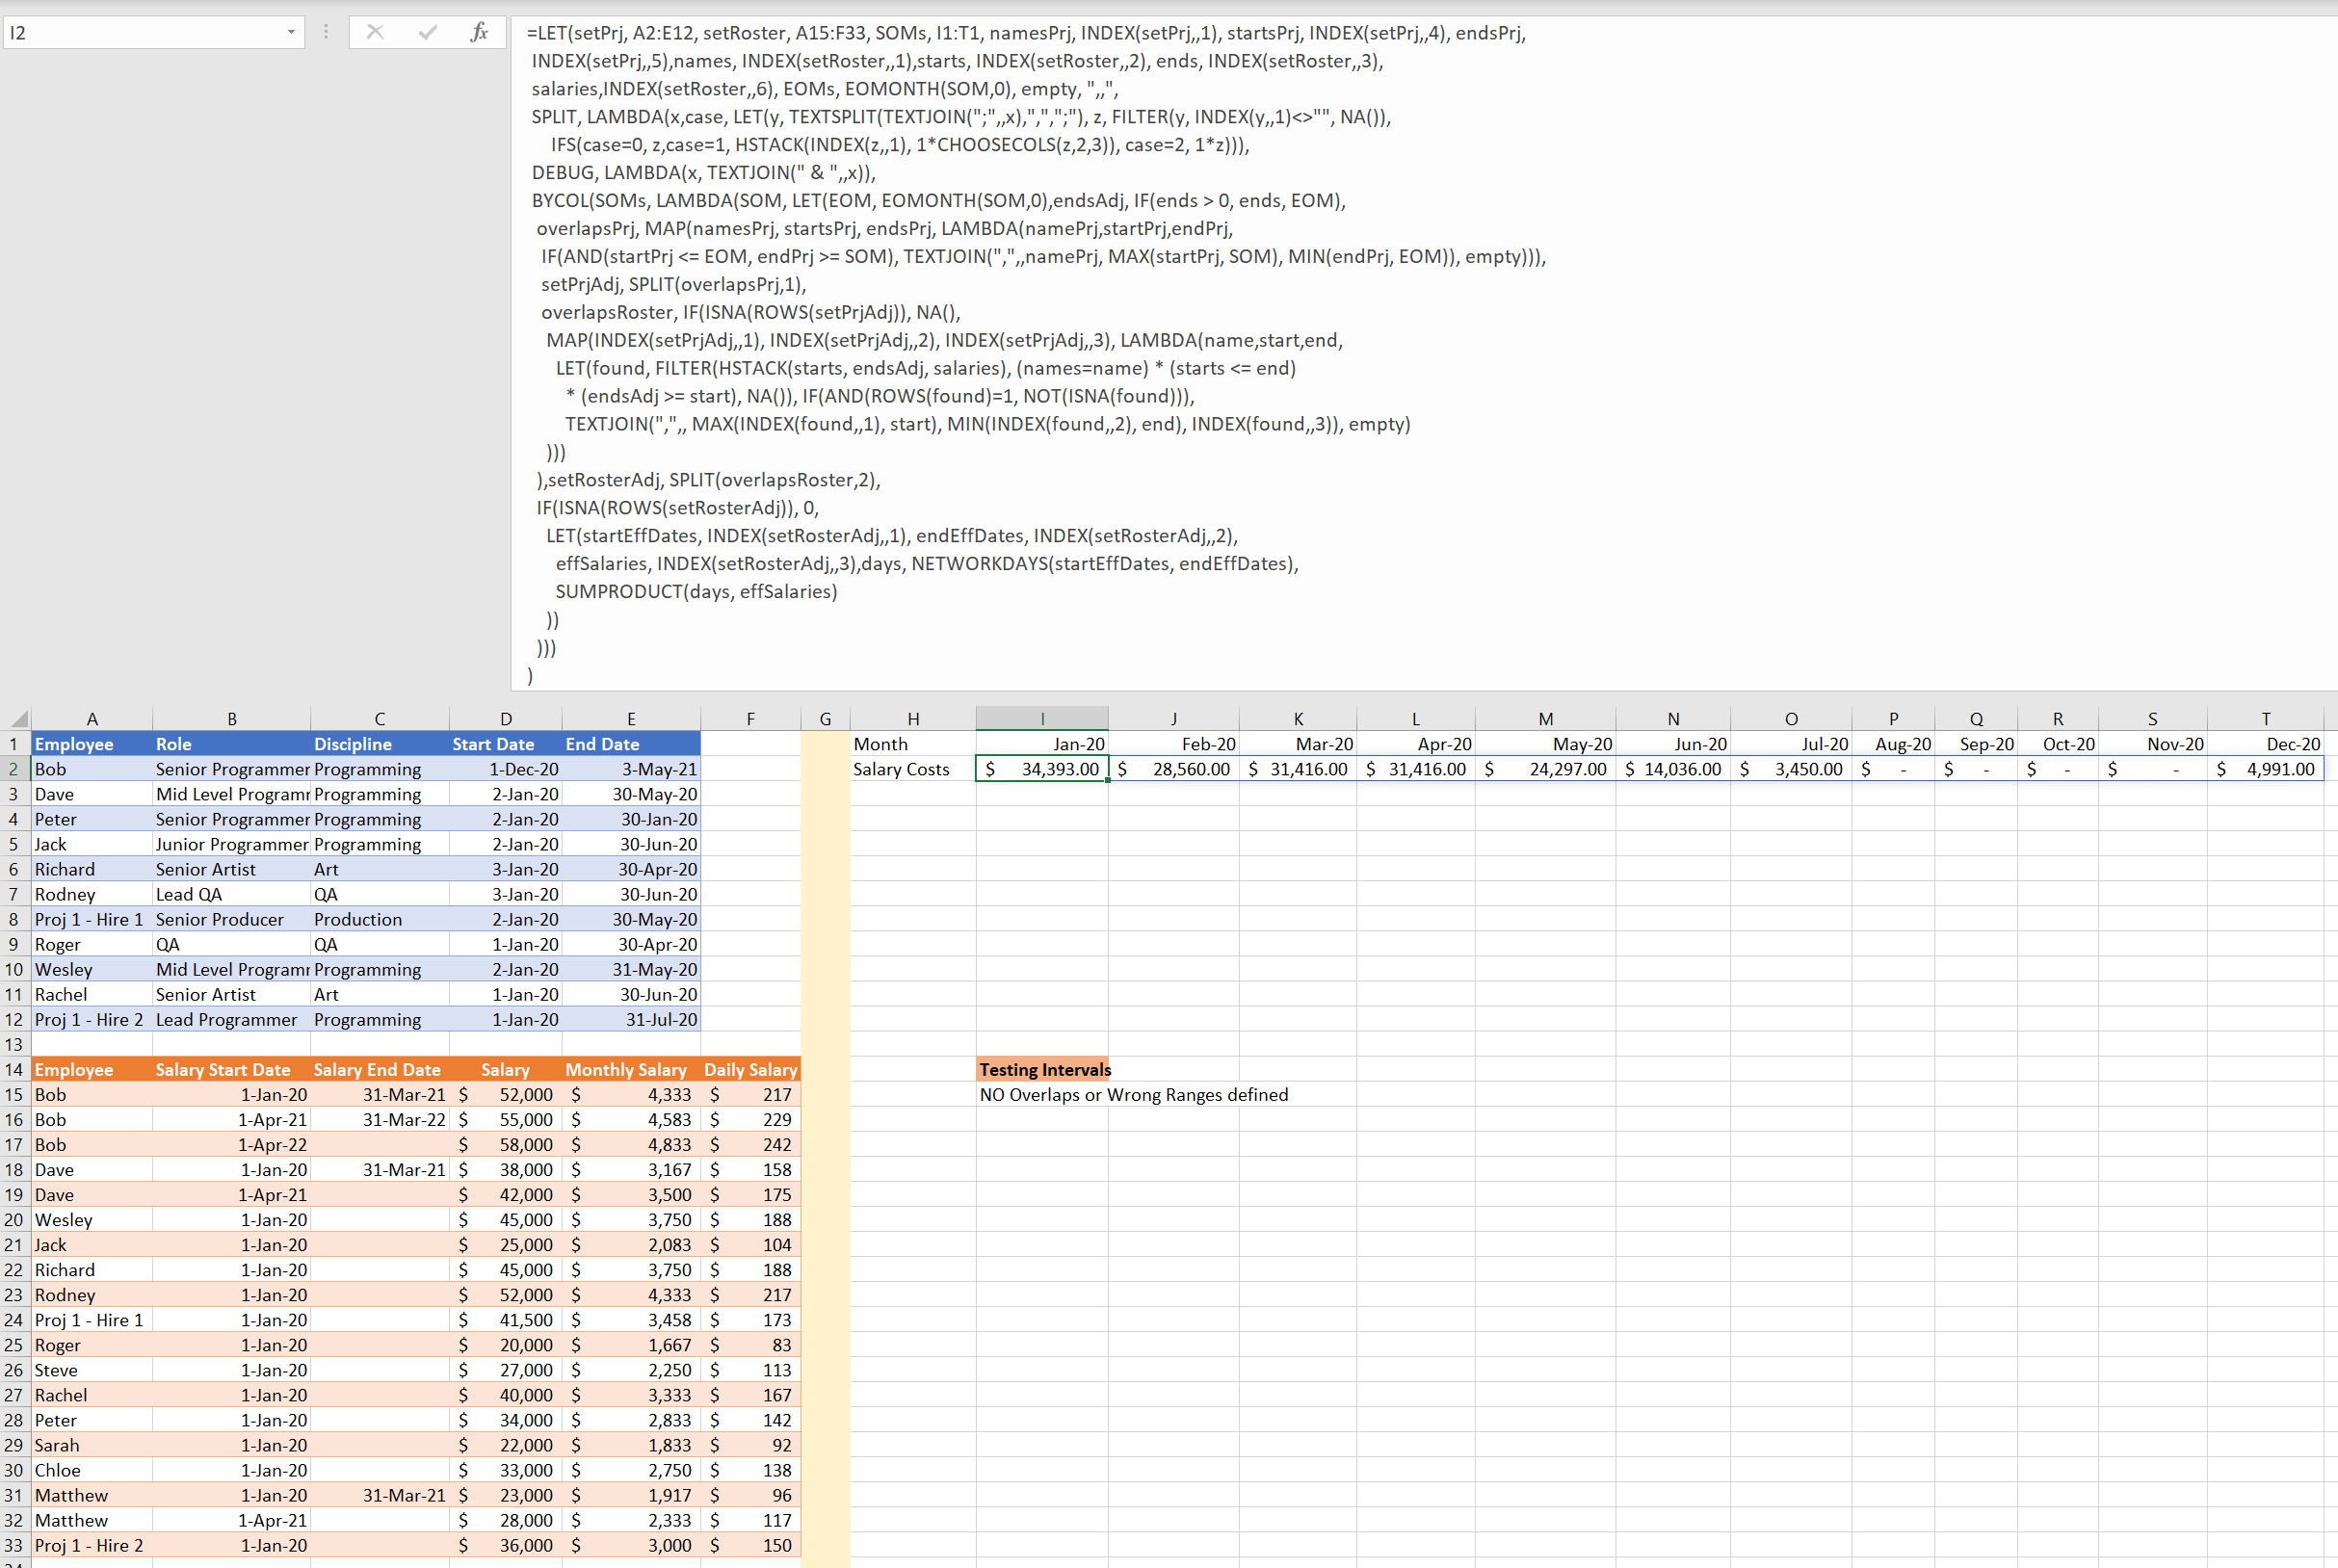Click the cell containing Proj 1 - Hire 2 in row 12
This screenshot has width=2338, height=1568.
[91, 1019]
